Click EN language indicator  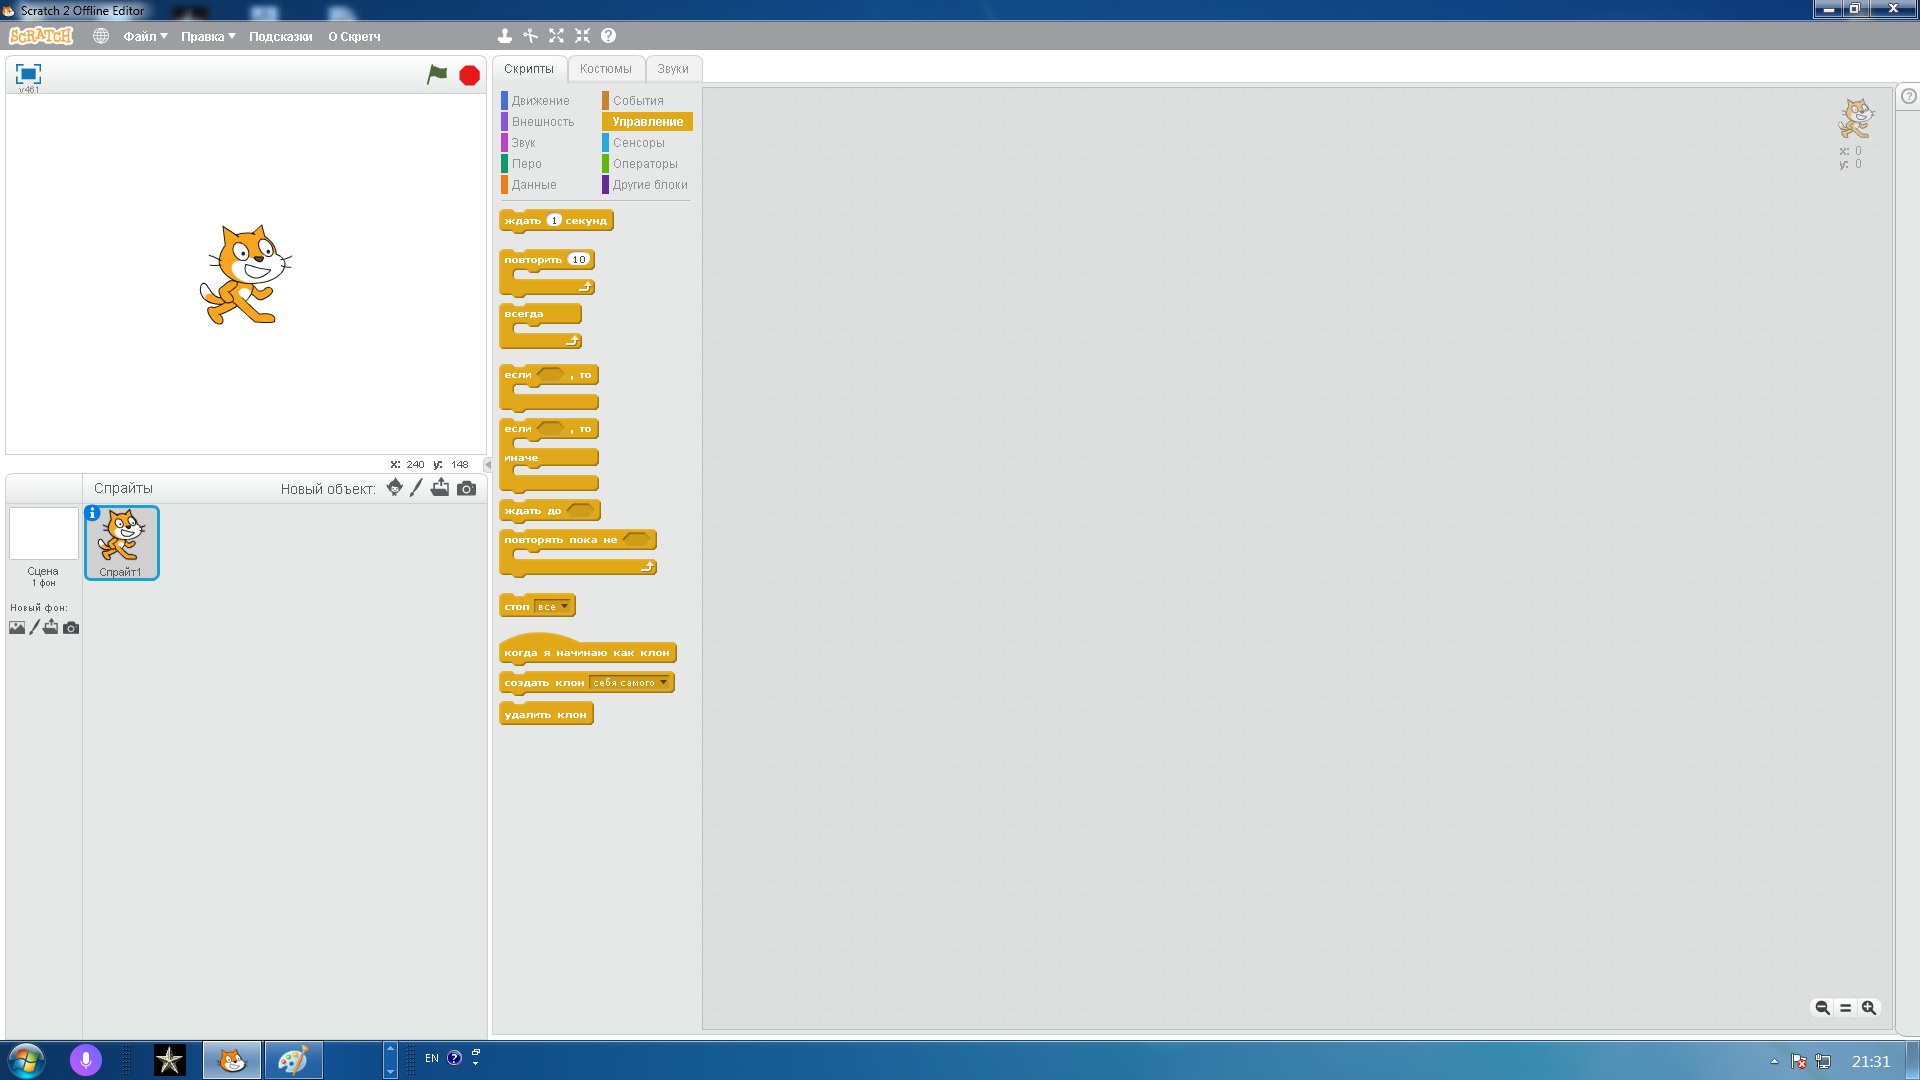pyautogui.click(x=432, y=1058)
